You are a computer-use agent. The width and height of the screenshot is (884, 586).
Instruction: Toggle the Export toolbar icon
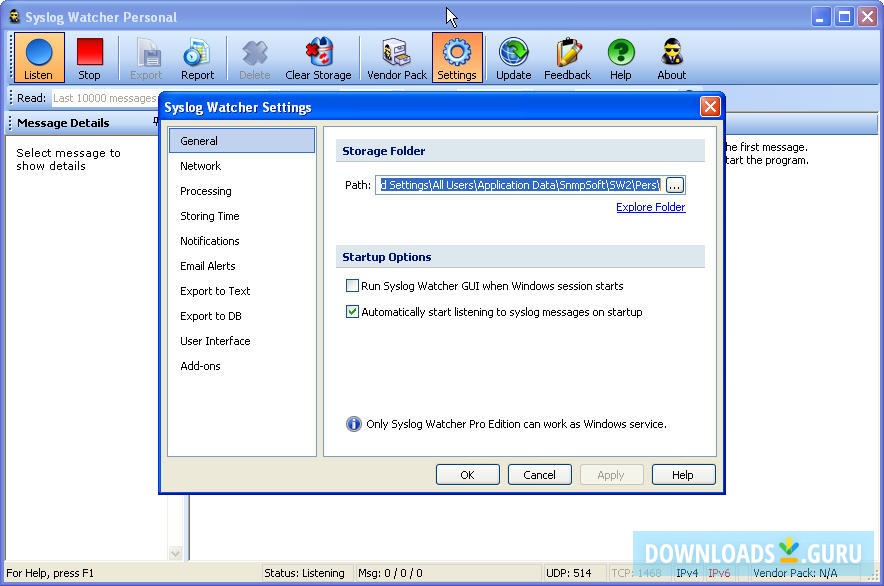(x=146, y=57)
